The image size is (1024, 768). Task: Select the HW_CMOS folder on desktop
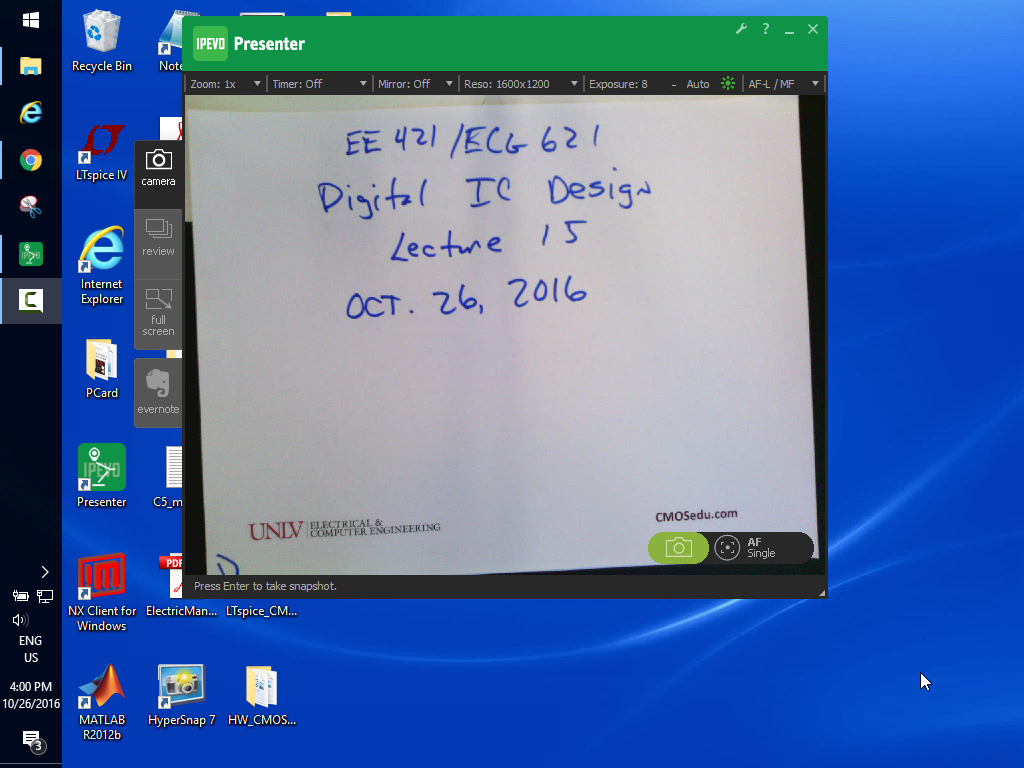(x=262, y=695)
